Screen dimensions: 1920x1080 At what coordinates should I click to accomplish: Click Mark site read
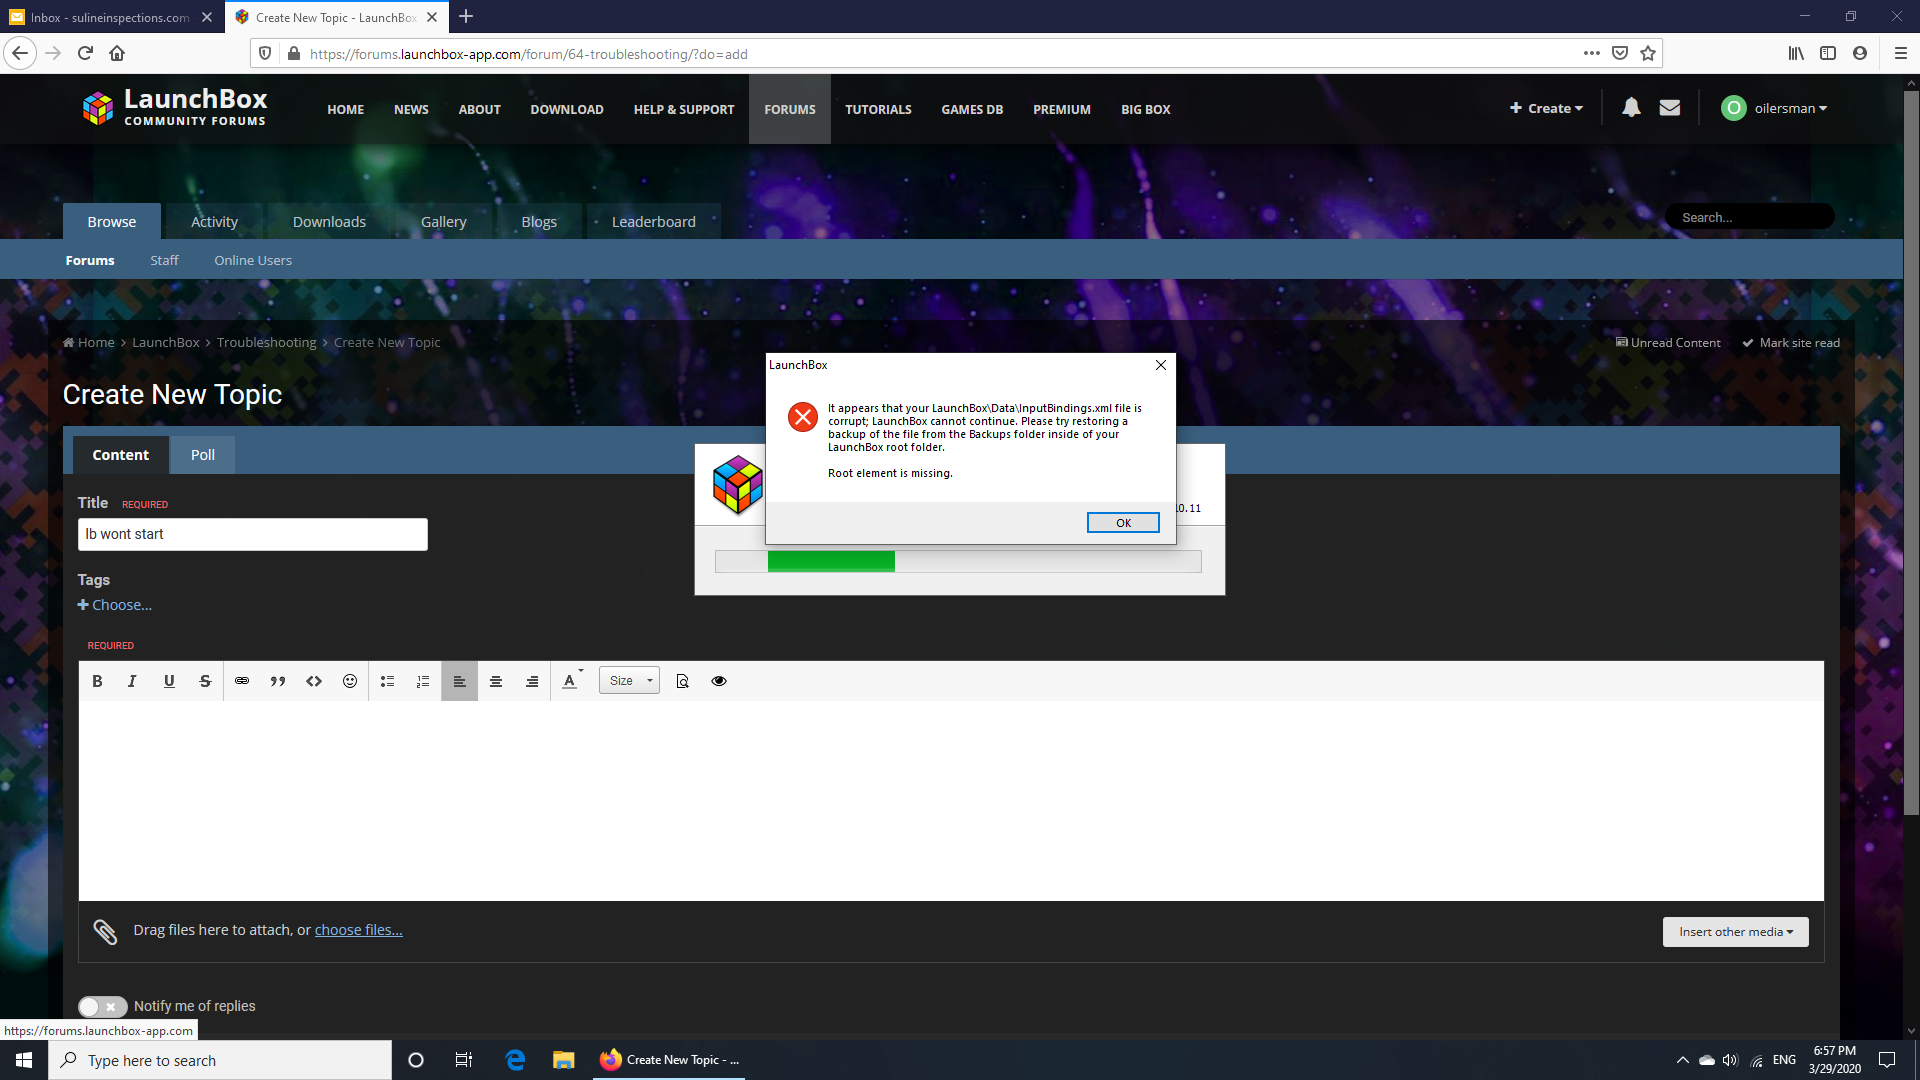tap(1791, 343)
